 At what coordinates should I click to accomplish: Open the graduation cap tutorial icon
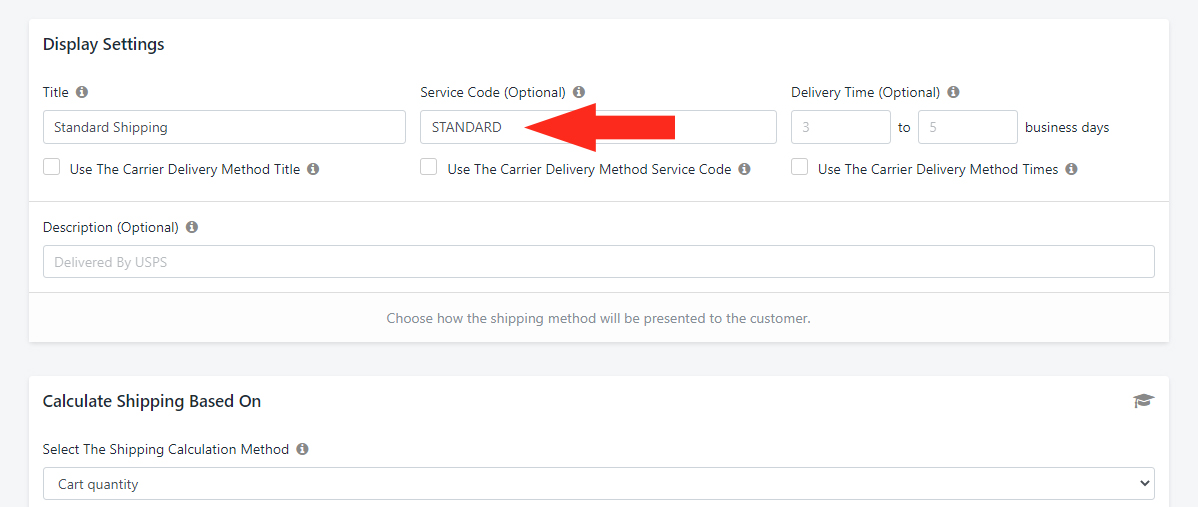tap(1144, 401)
